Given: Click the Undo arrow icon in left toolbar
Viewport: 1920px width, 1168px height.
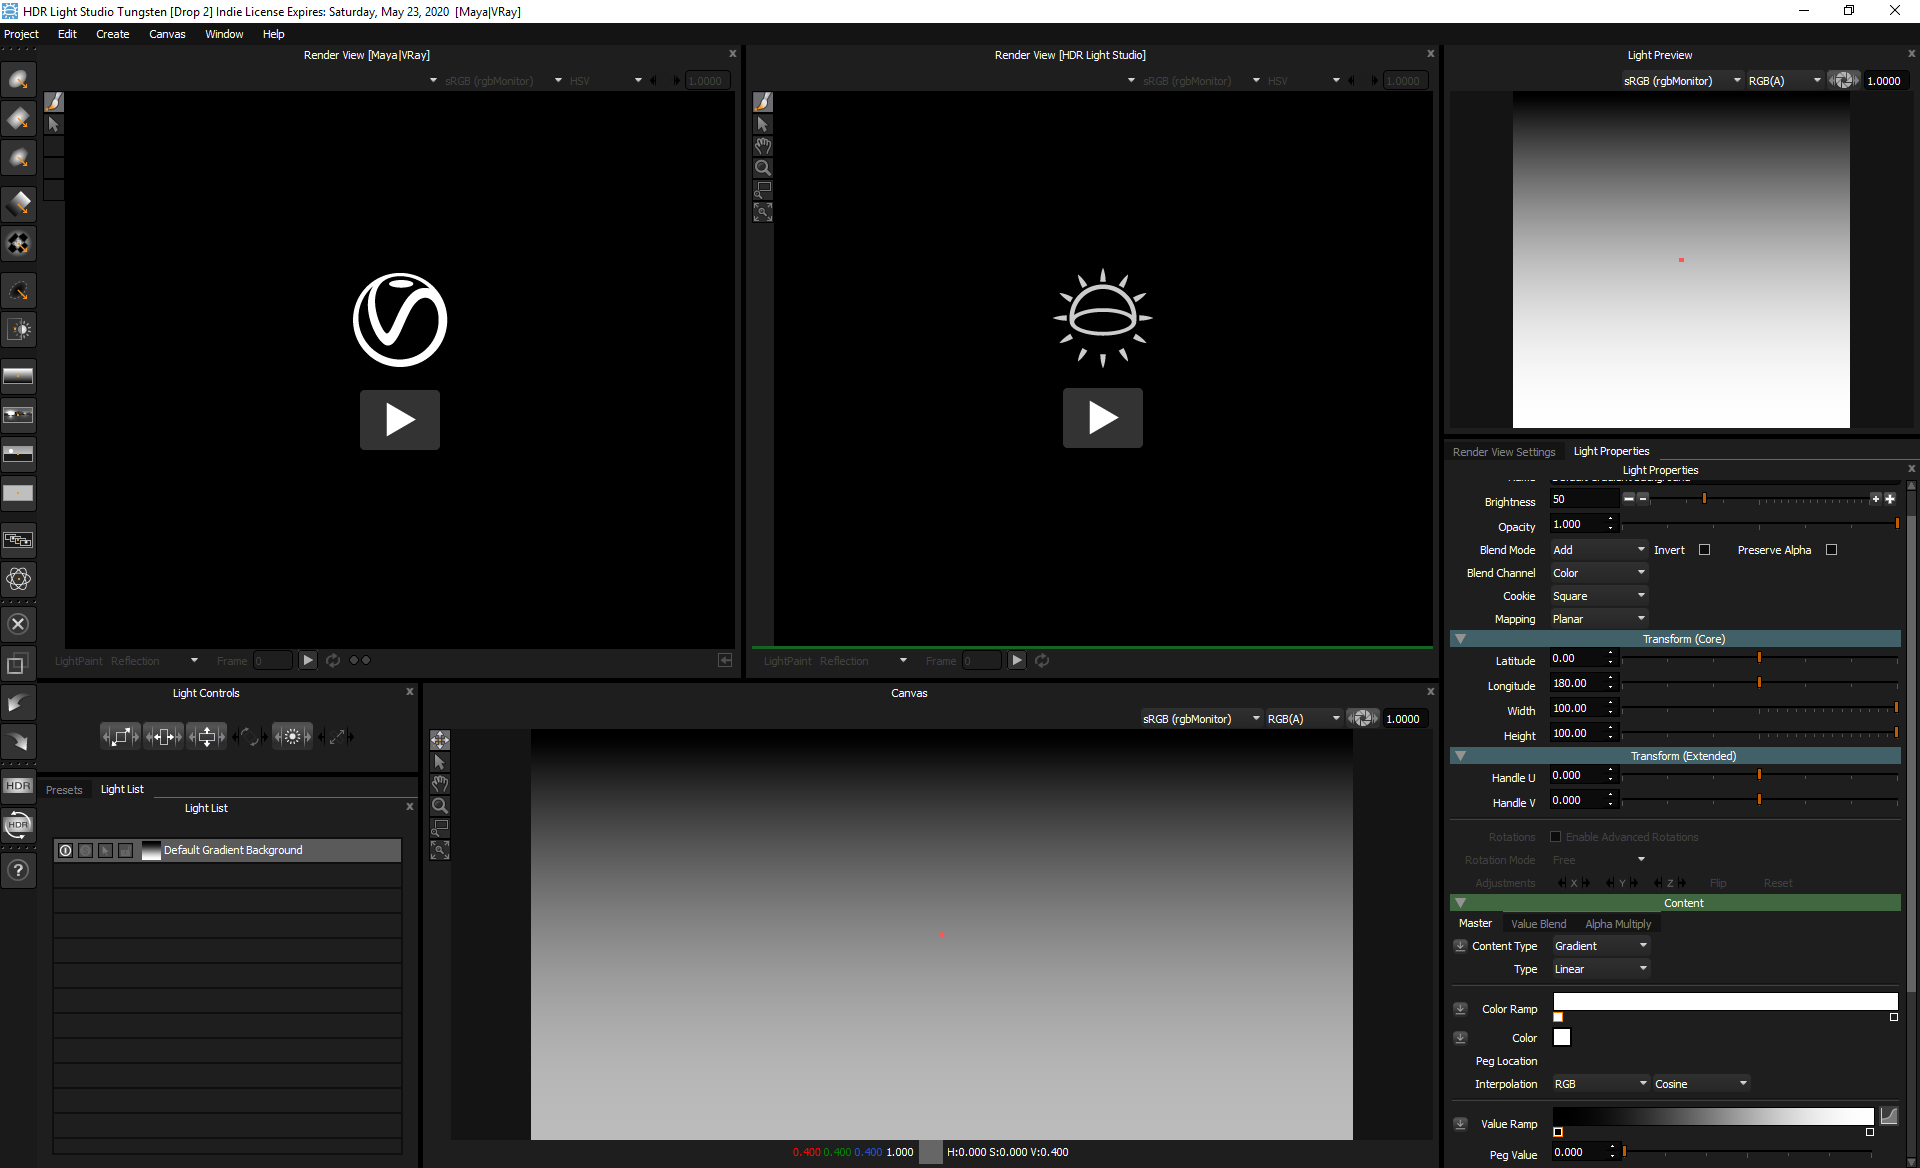Looking at the screenshot, I should coord(18,703).
